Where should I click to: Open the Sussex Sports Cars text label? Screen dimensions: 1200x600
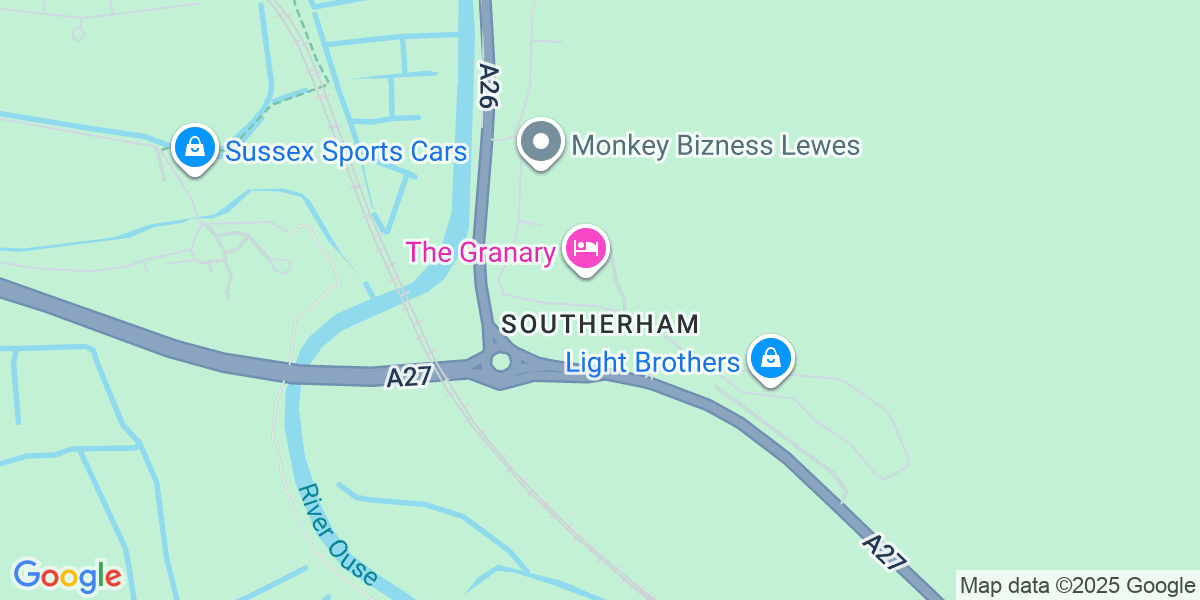click(347, 152)
